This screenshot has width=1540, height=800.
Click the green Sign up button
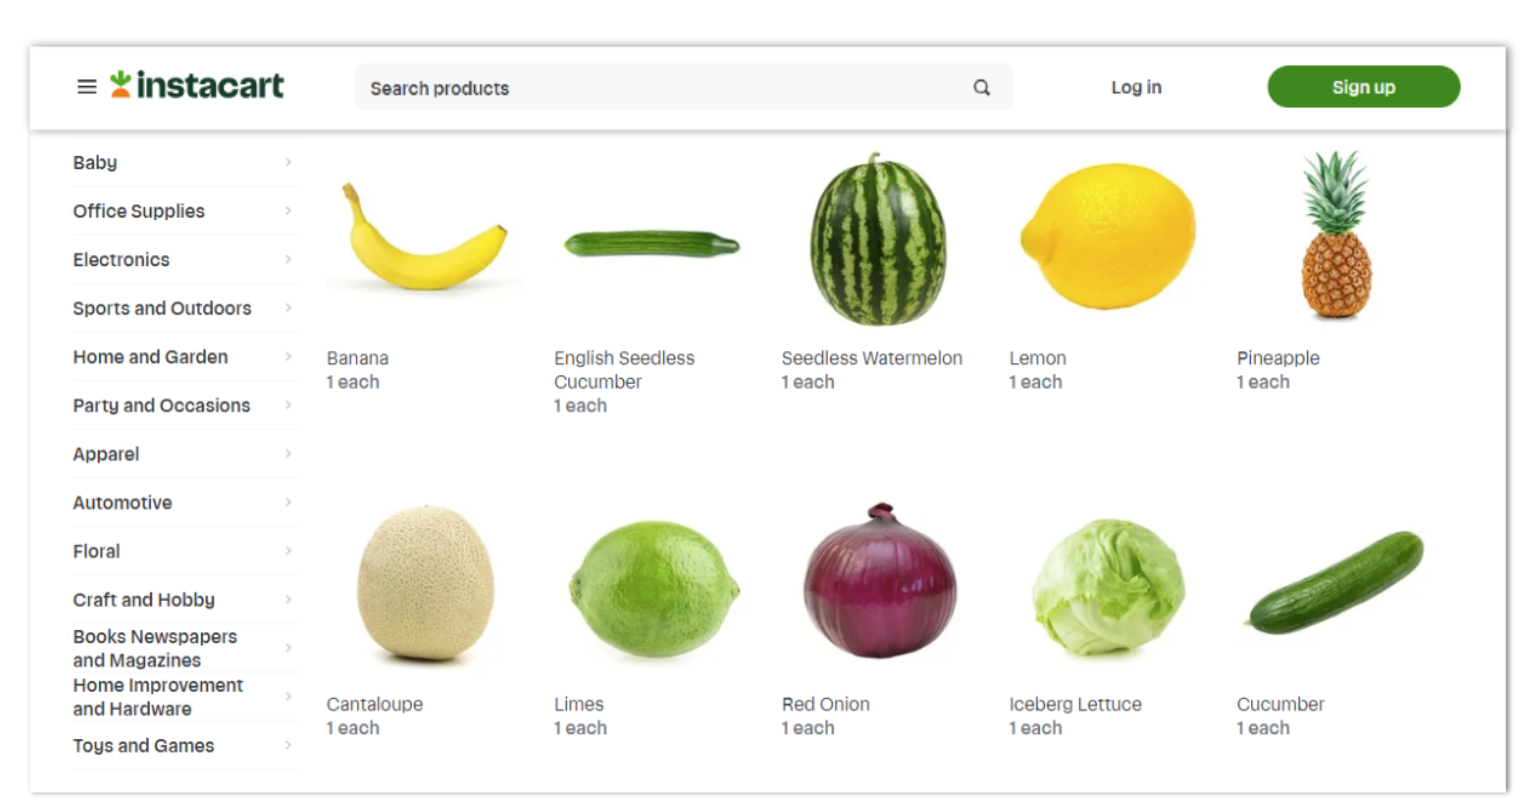(1364, 87)
